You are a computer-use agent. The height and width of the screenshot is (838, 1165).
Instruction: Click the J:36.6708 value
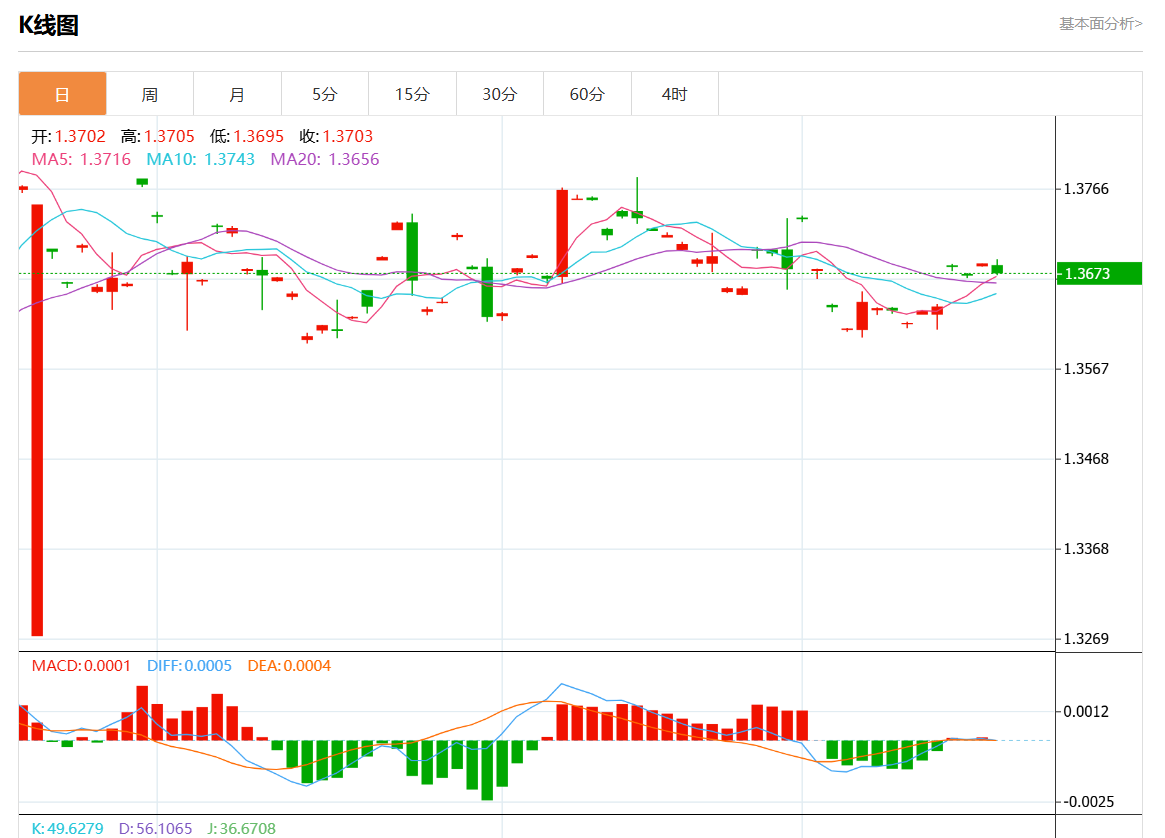pyautogui.click(x=241, y=828)
